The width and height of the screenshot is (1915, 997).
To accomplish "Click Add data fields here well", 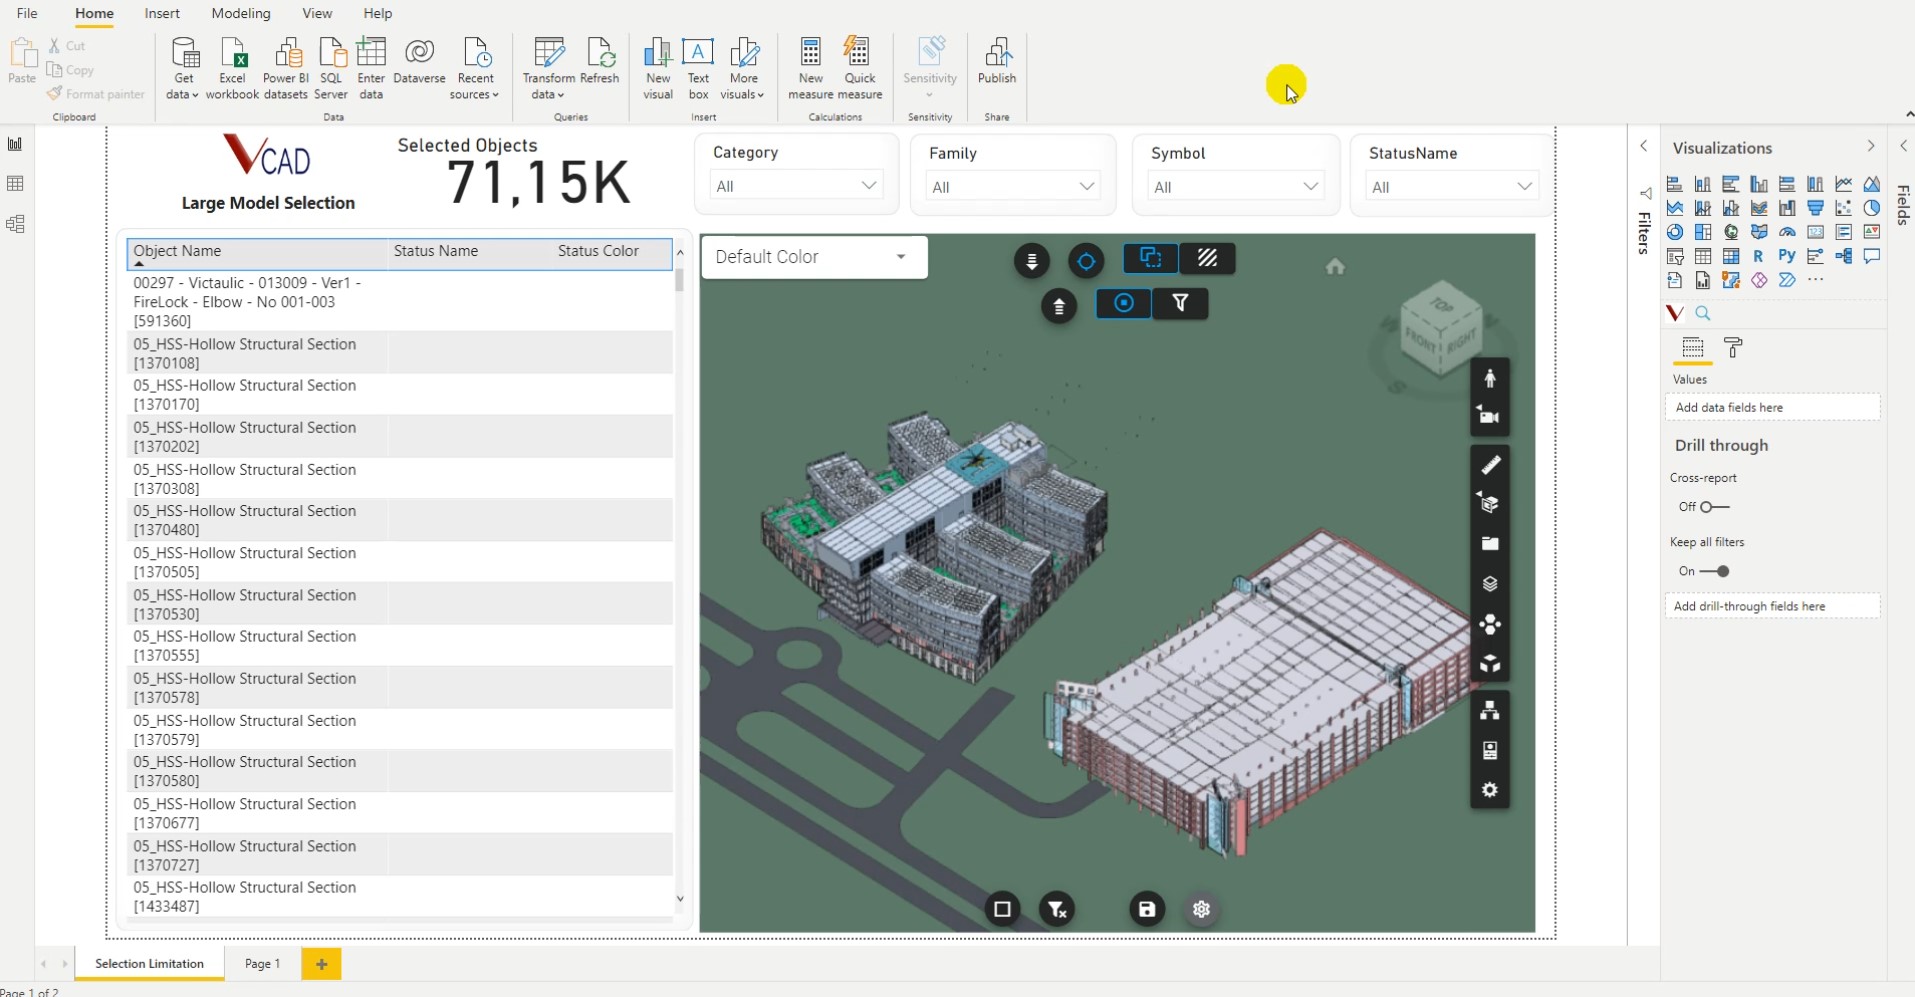I will coord(1772,407).
